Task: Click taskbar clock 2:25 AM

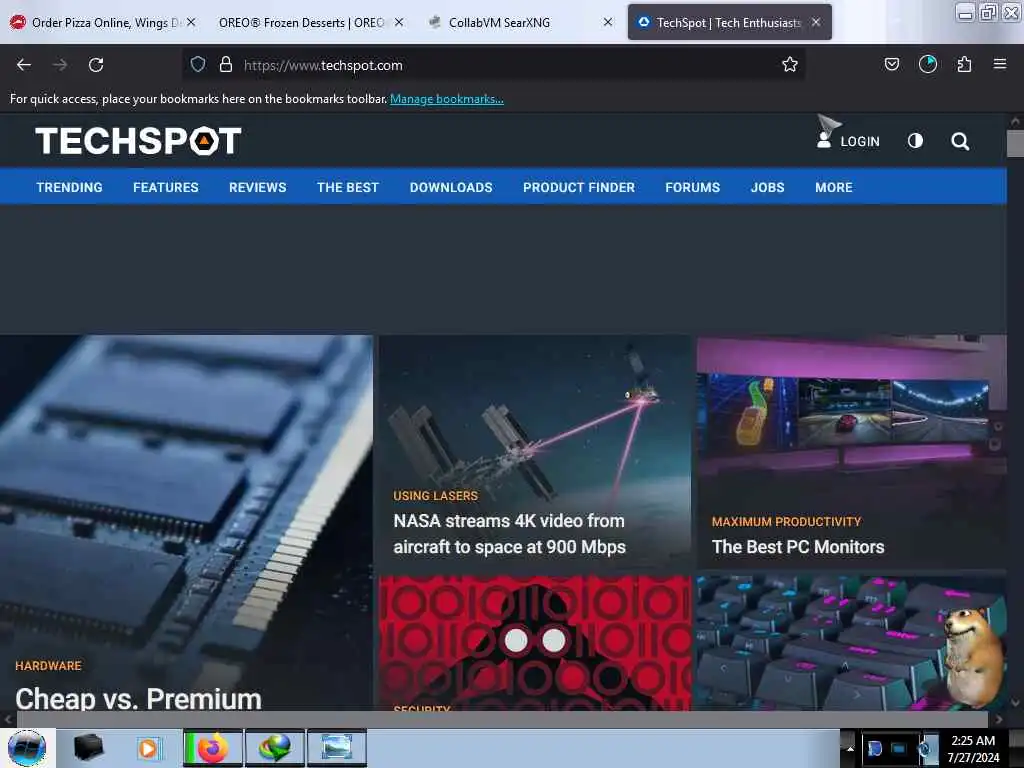Action: 973,748
